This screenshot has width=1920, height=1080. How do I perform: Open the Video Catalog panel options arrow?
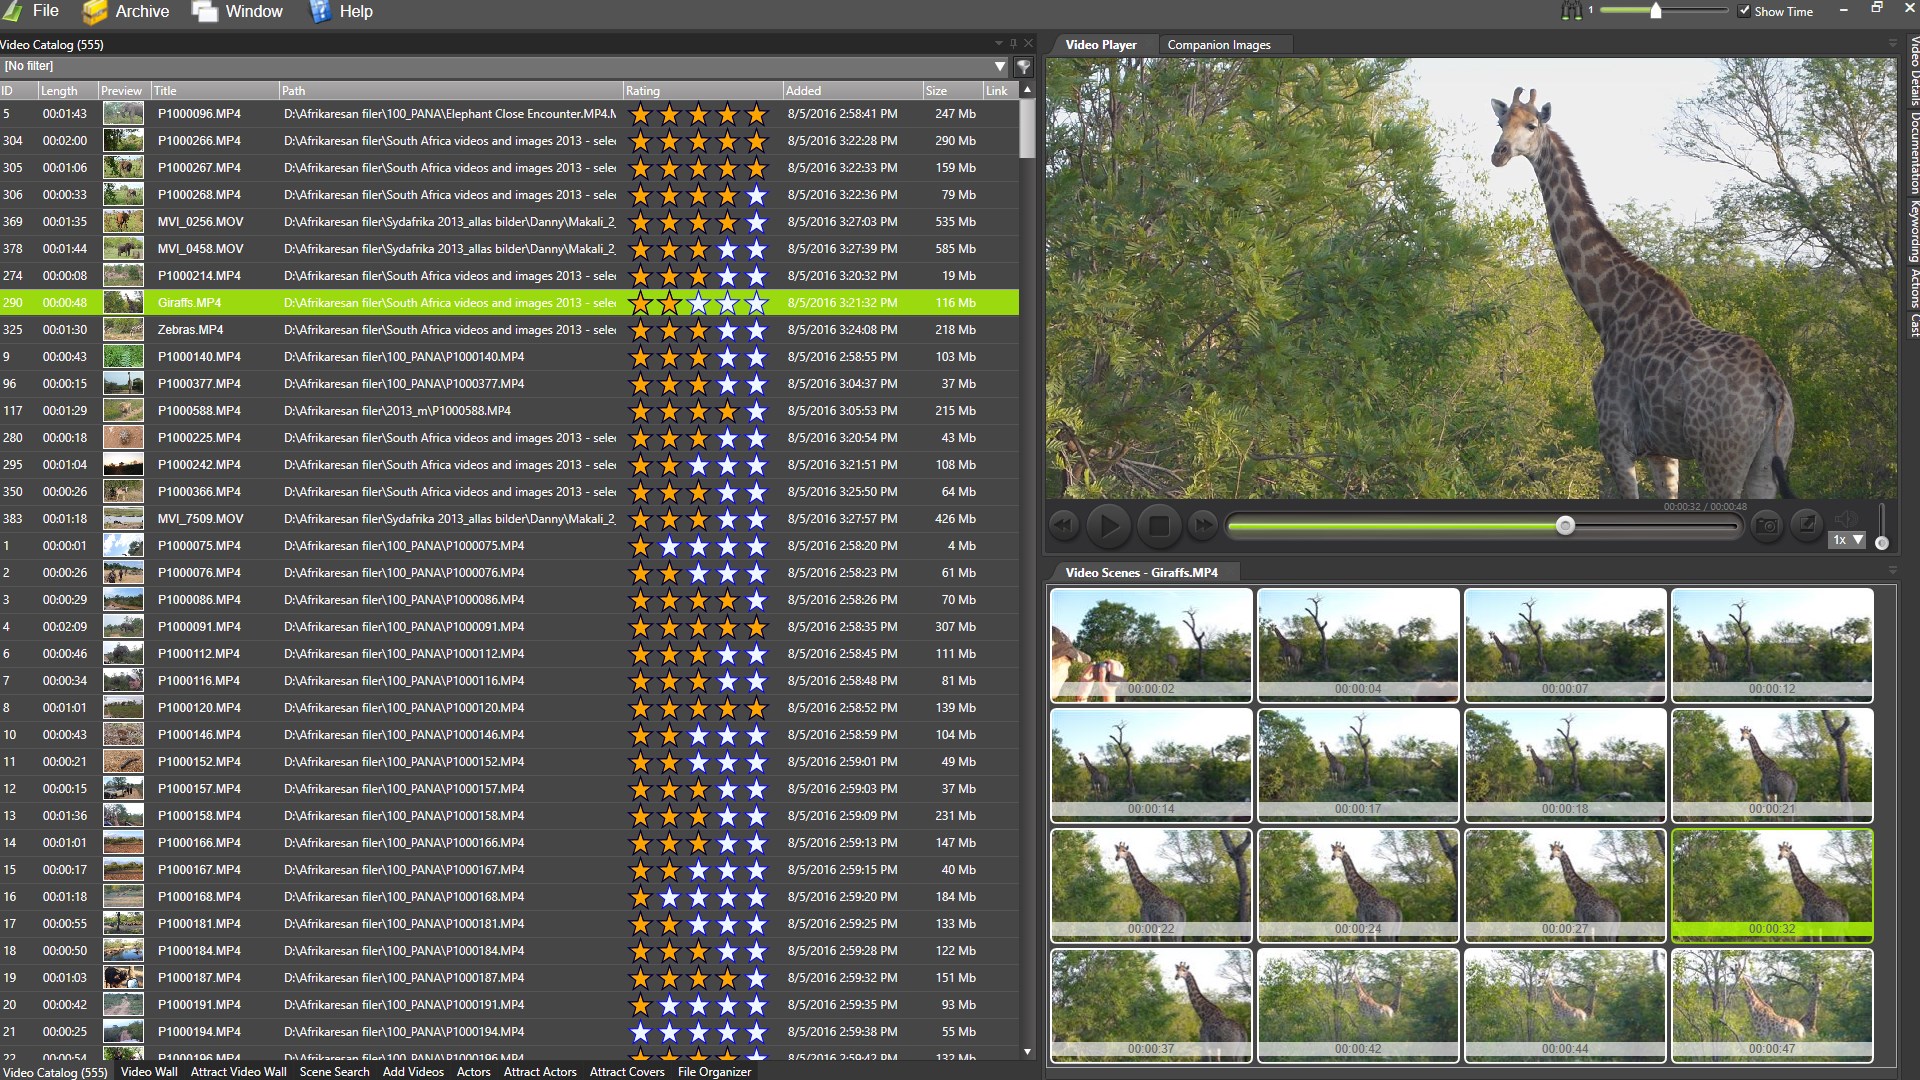click(x=998, y=44)
